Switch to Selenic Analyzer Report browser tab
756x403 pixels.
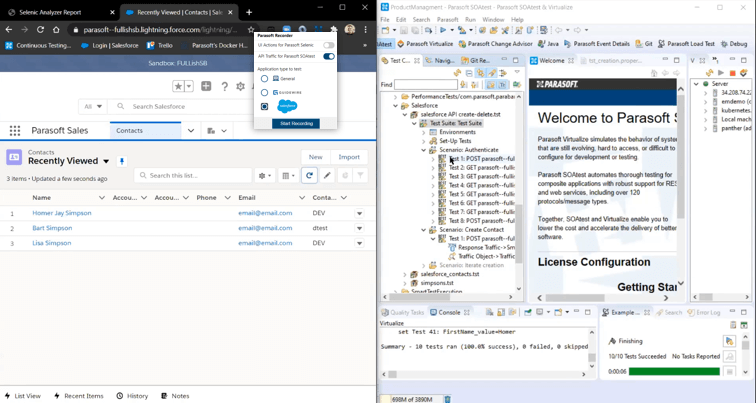point(60,12)
